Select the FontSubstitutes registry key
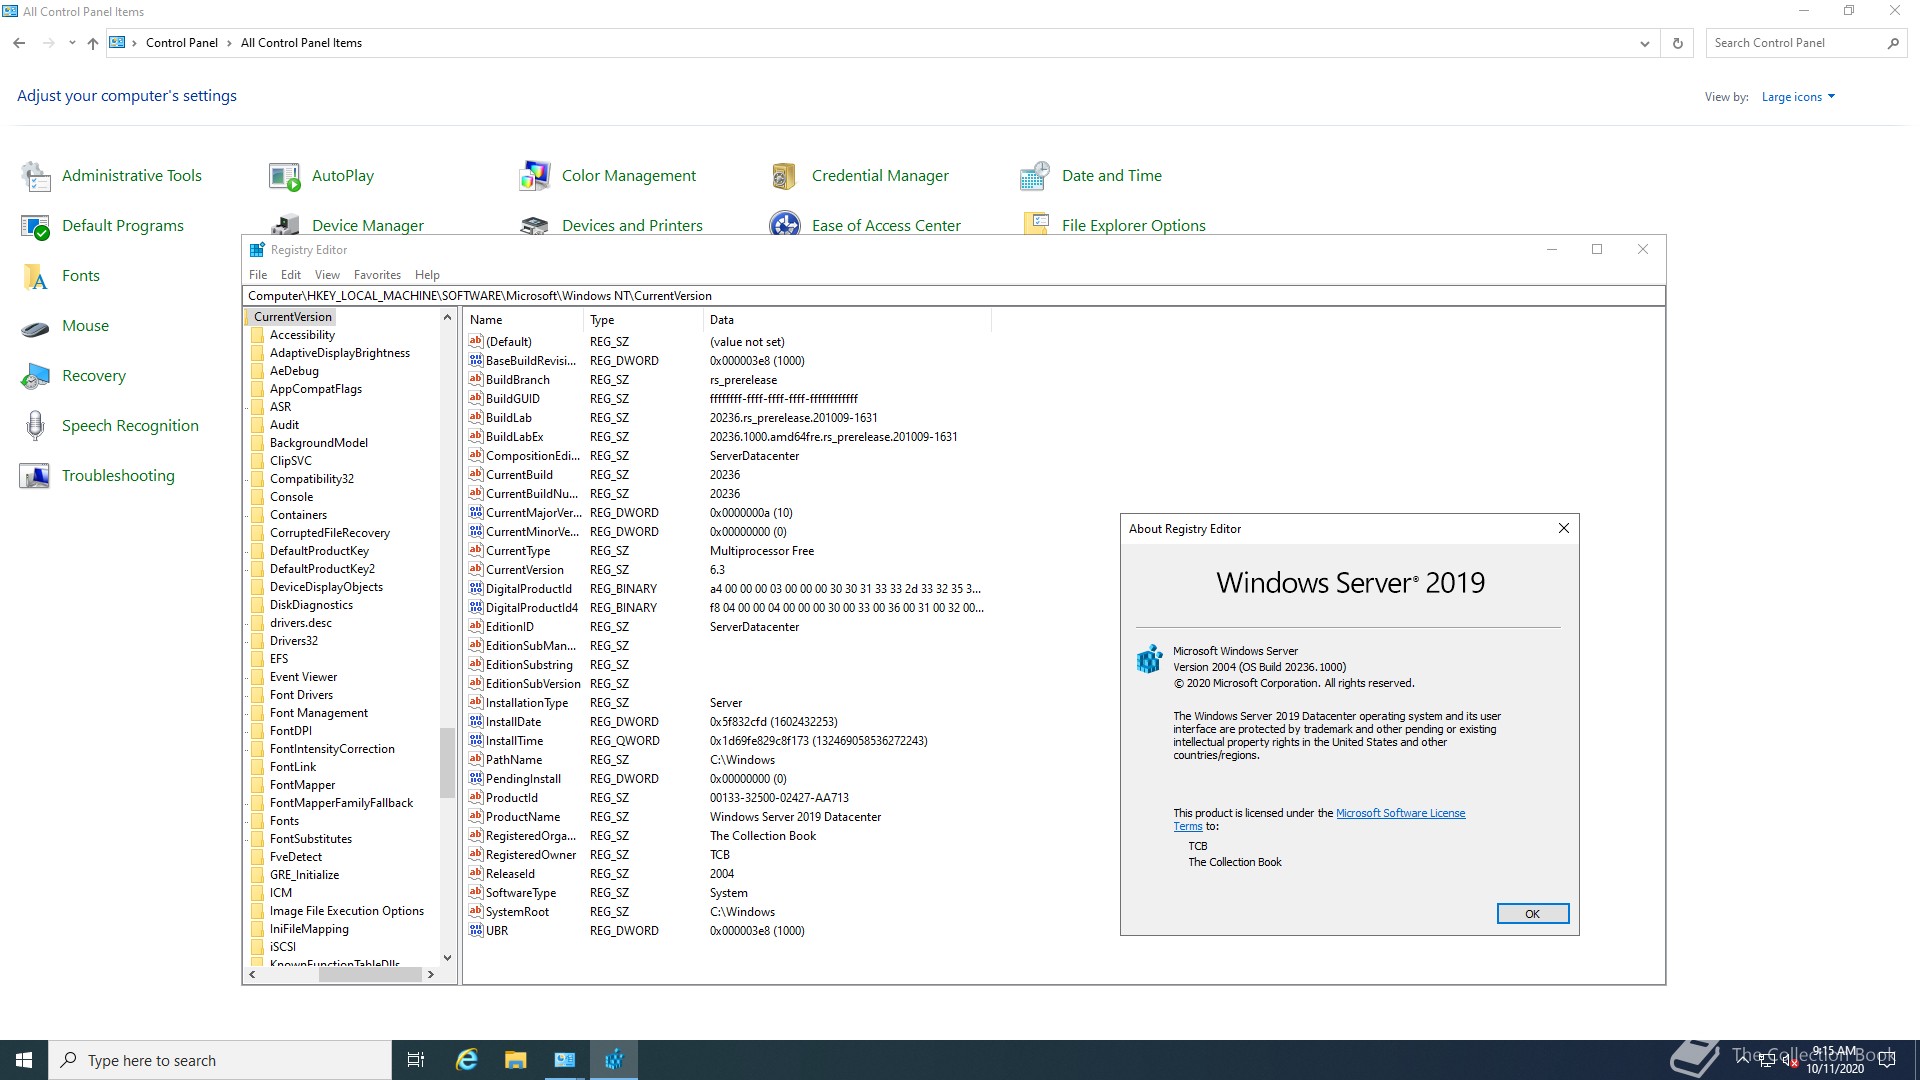Viewport: 1920px width, 1080px height. click(x=310, y=839)
